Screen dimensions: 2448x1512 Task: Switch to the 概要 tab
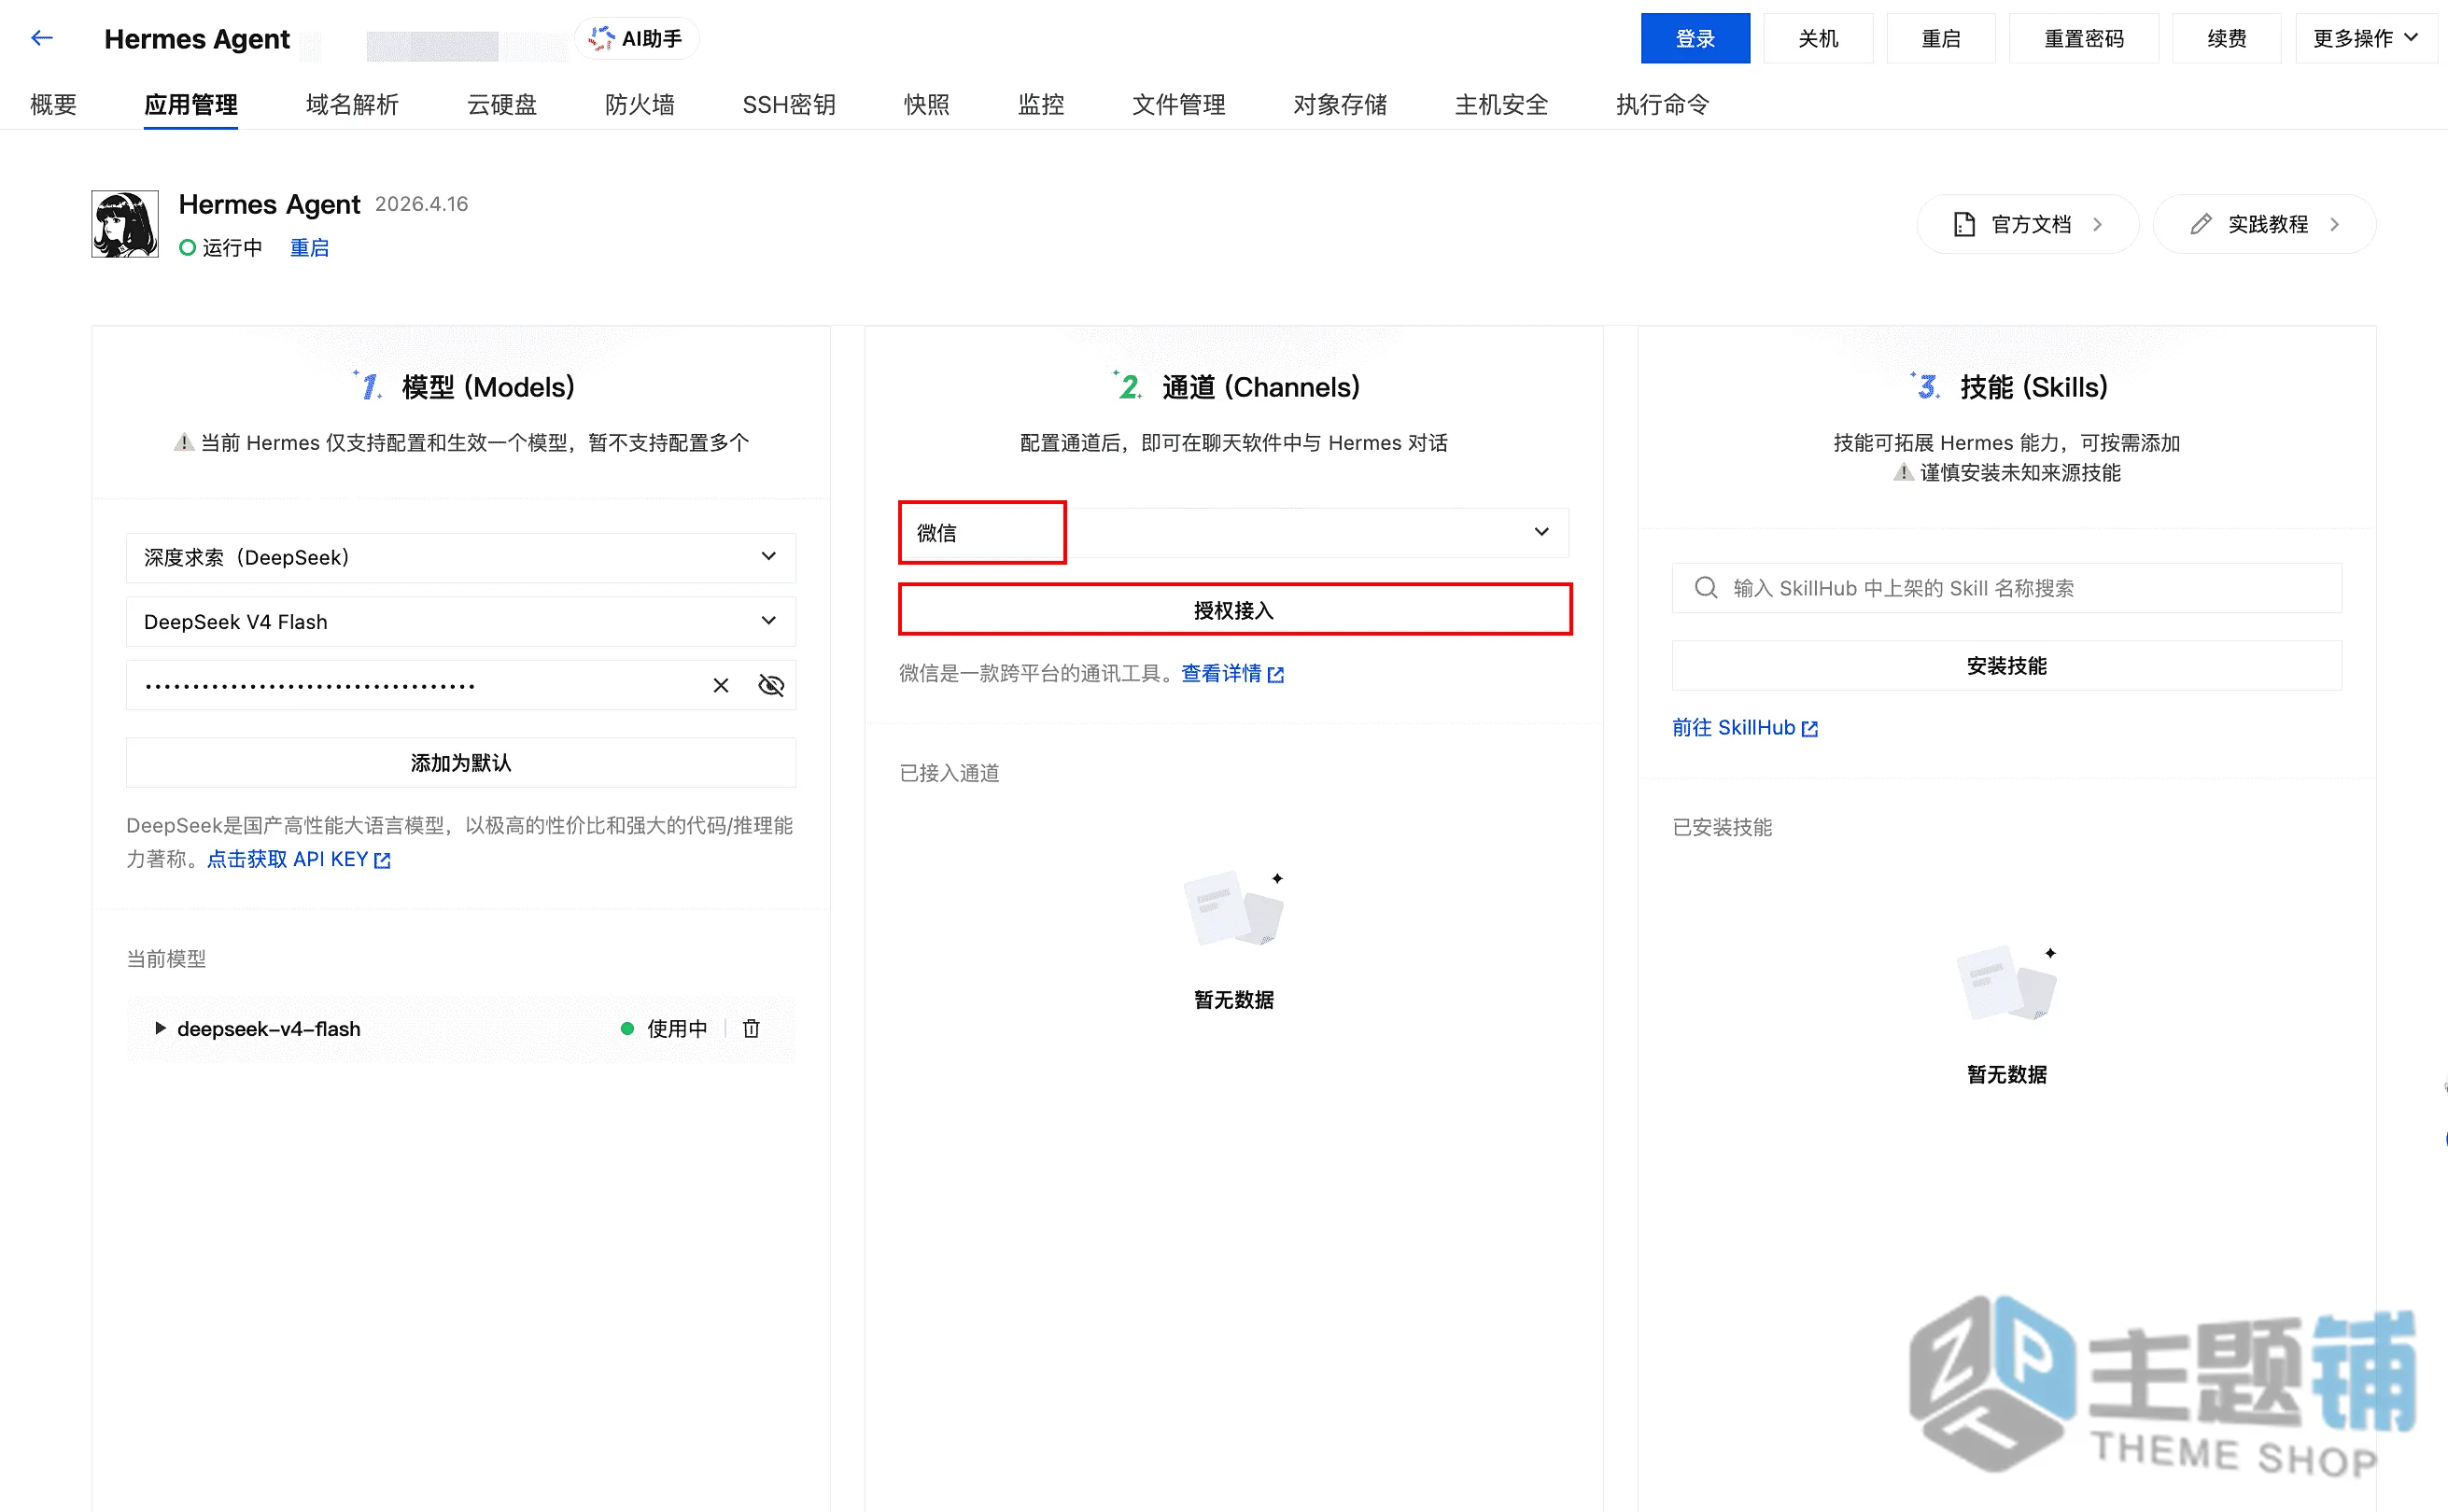[x=54, y=104]
